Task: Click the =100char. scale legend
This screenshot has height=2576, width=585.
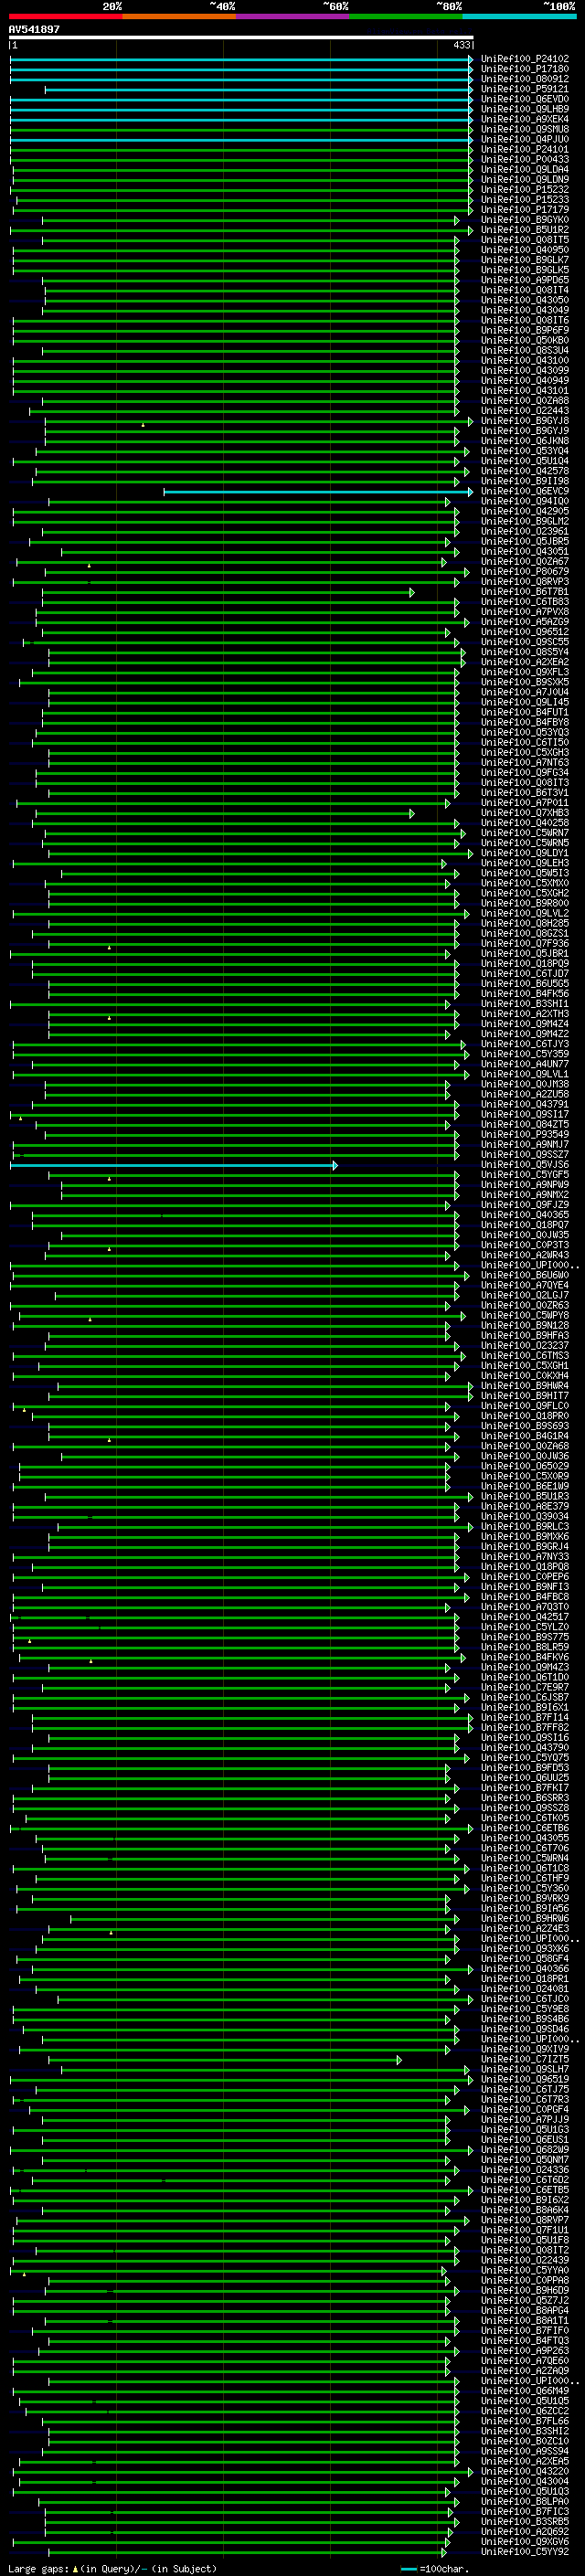Action: pos(434,2569)
